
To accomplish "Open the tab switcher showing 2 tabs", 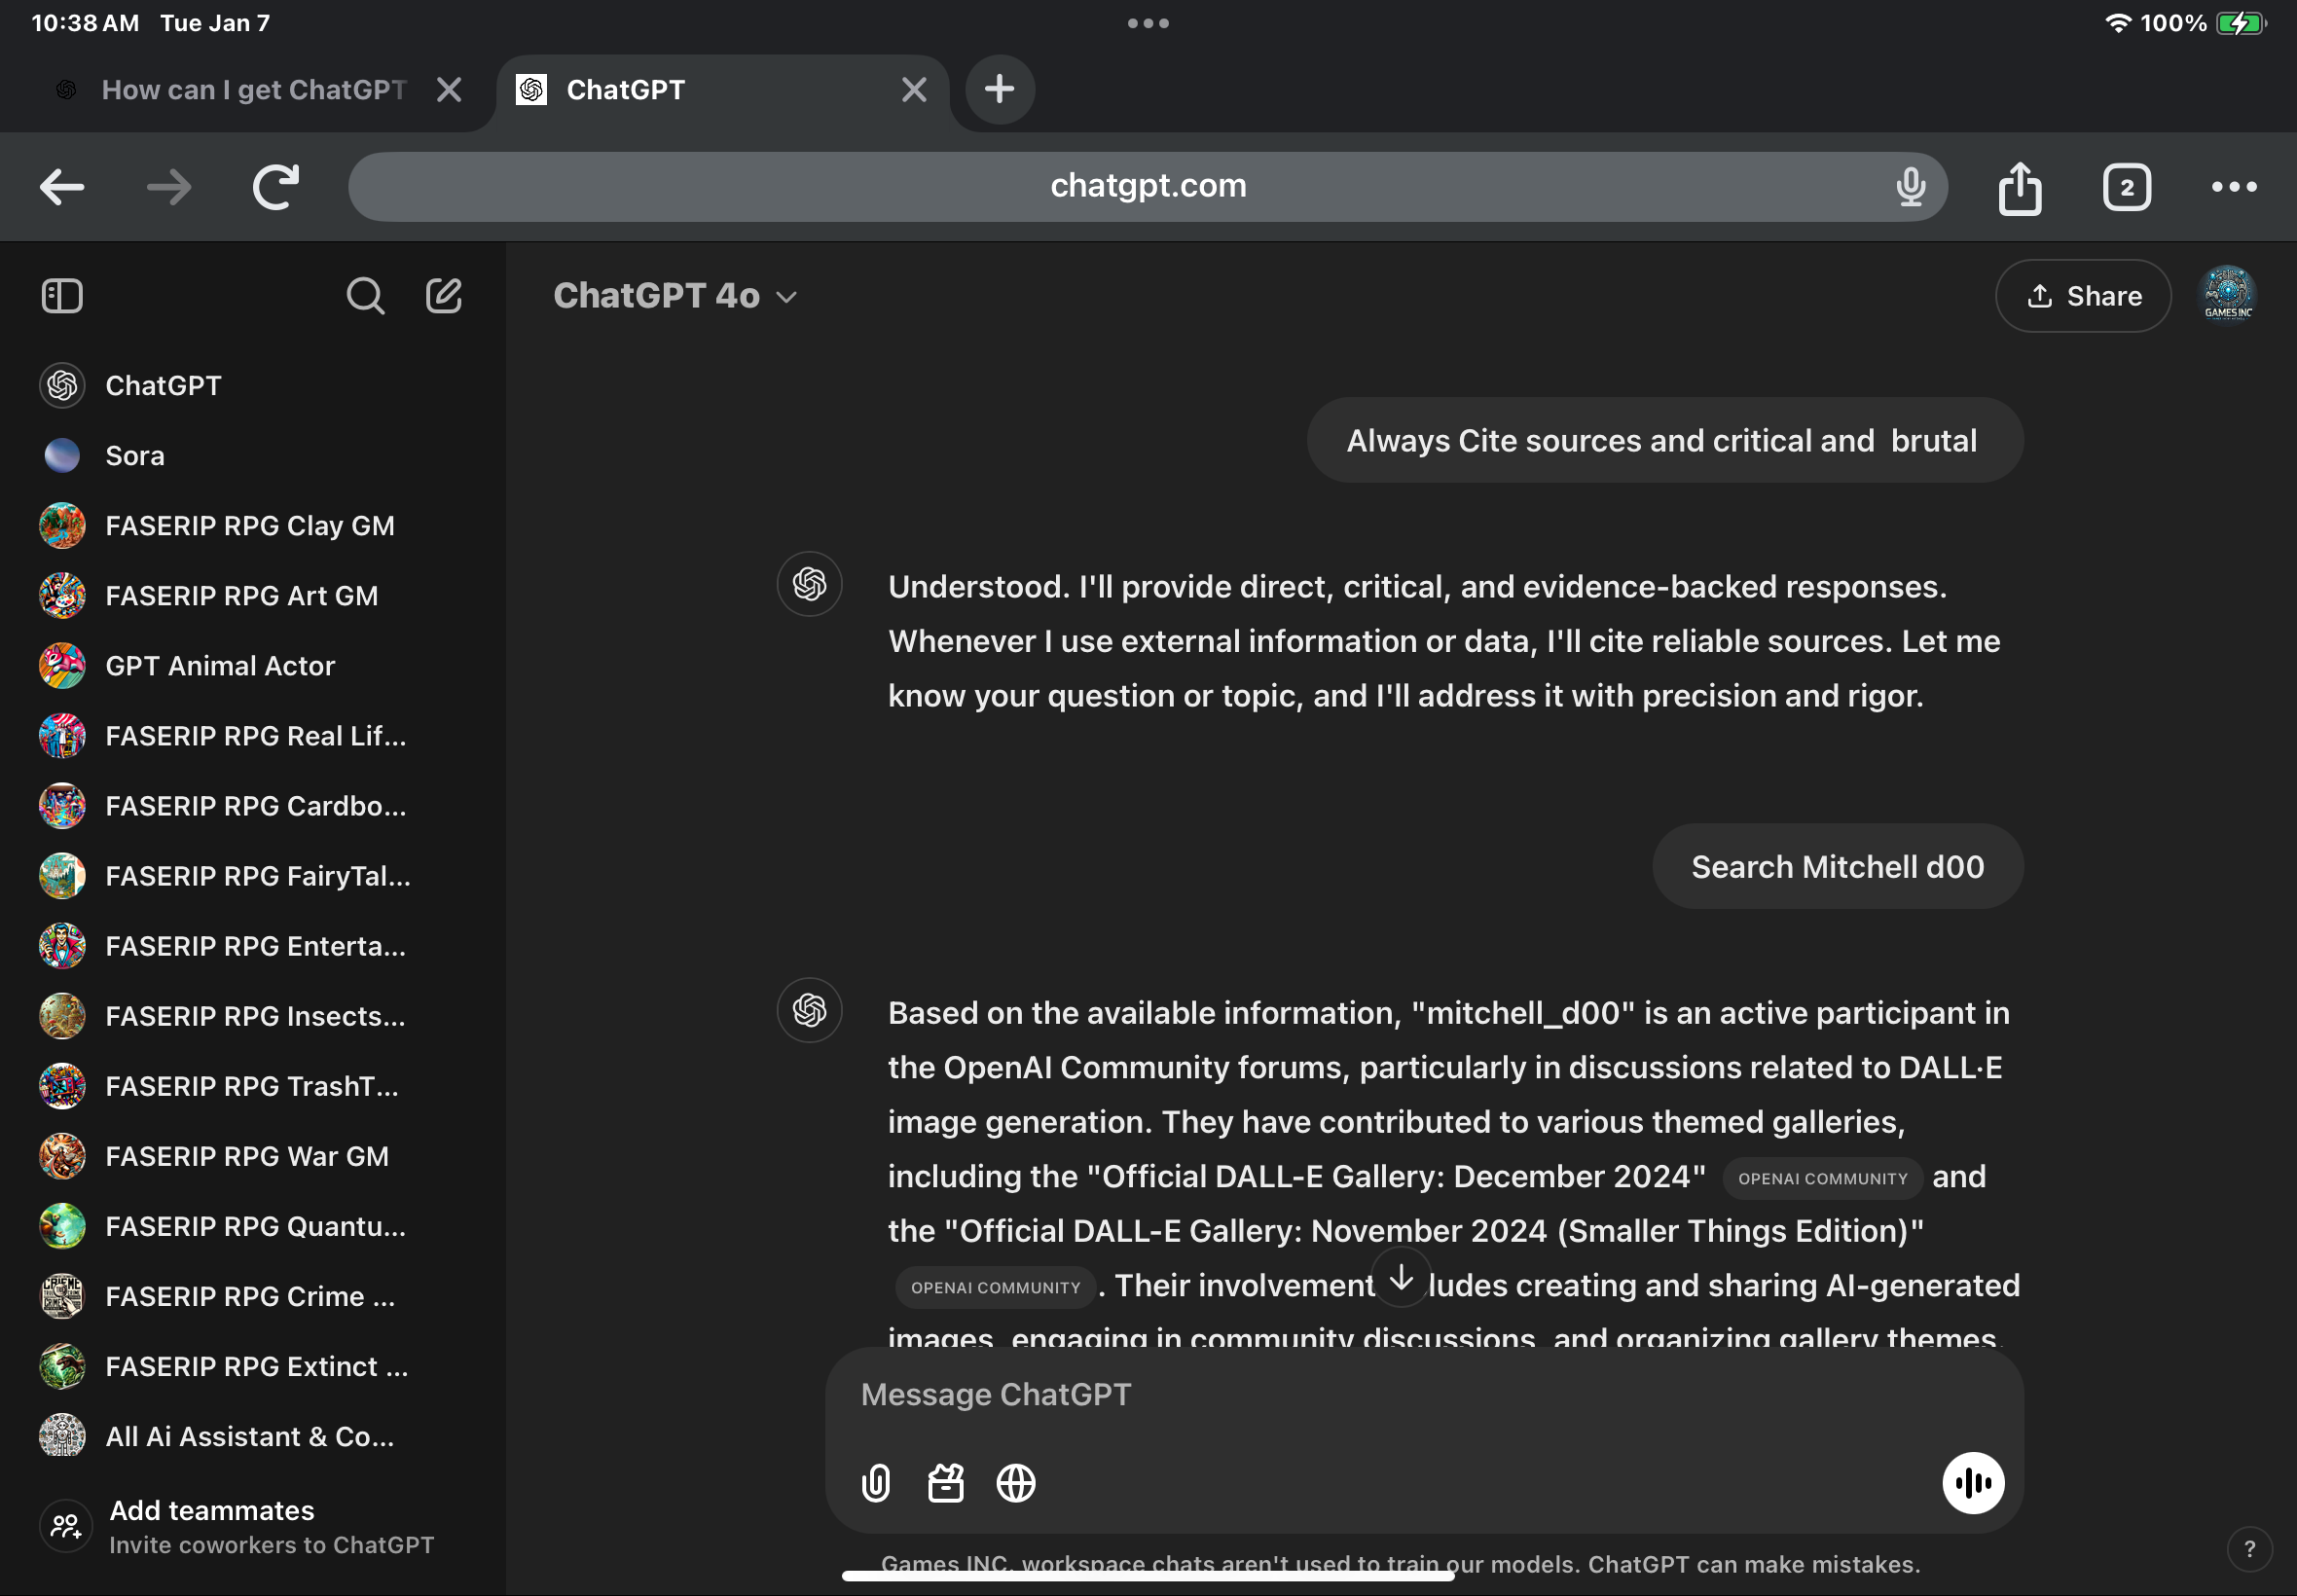I will 2125,186.
